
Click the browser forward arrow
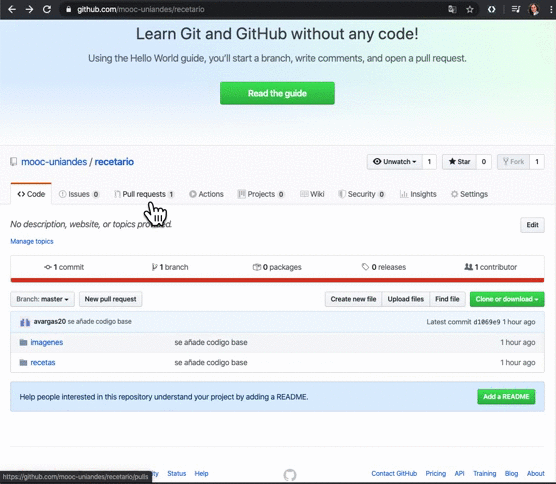click(x=29, y=9)
